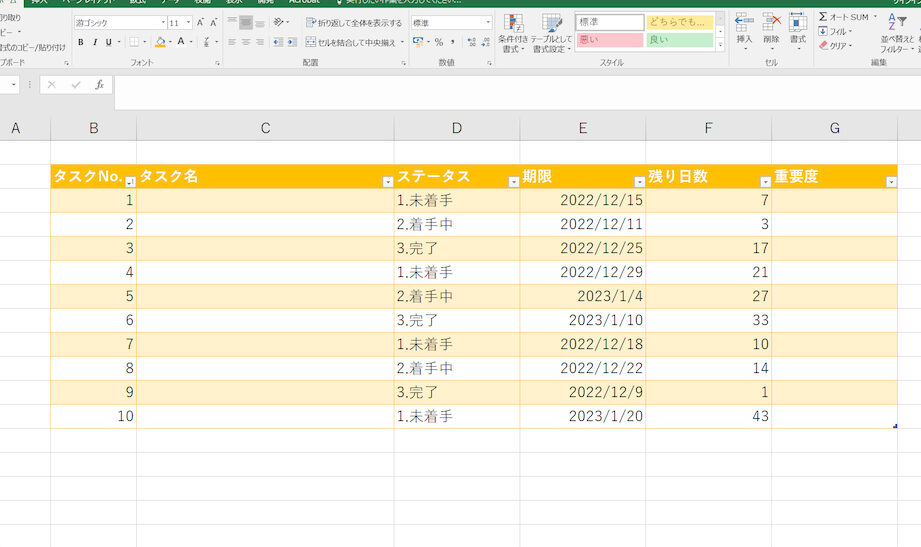Open 並べ替えとフィルター menu
Viewport: 921px width, 547px height.
(897, 33)
